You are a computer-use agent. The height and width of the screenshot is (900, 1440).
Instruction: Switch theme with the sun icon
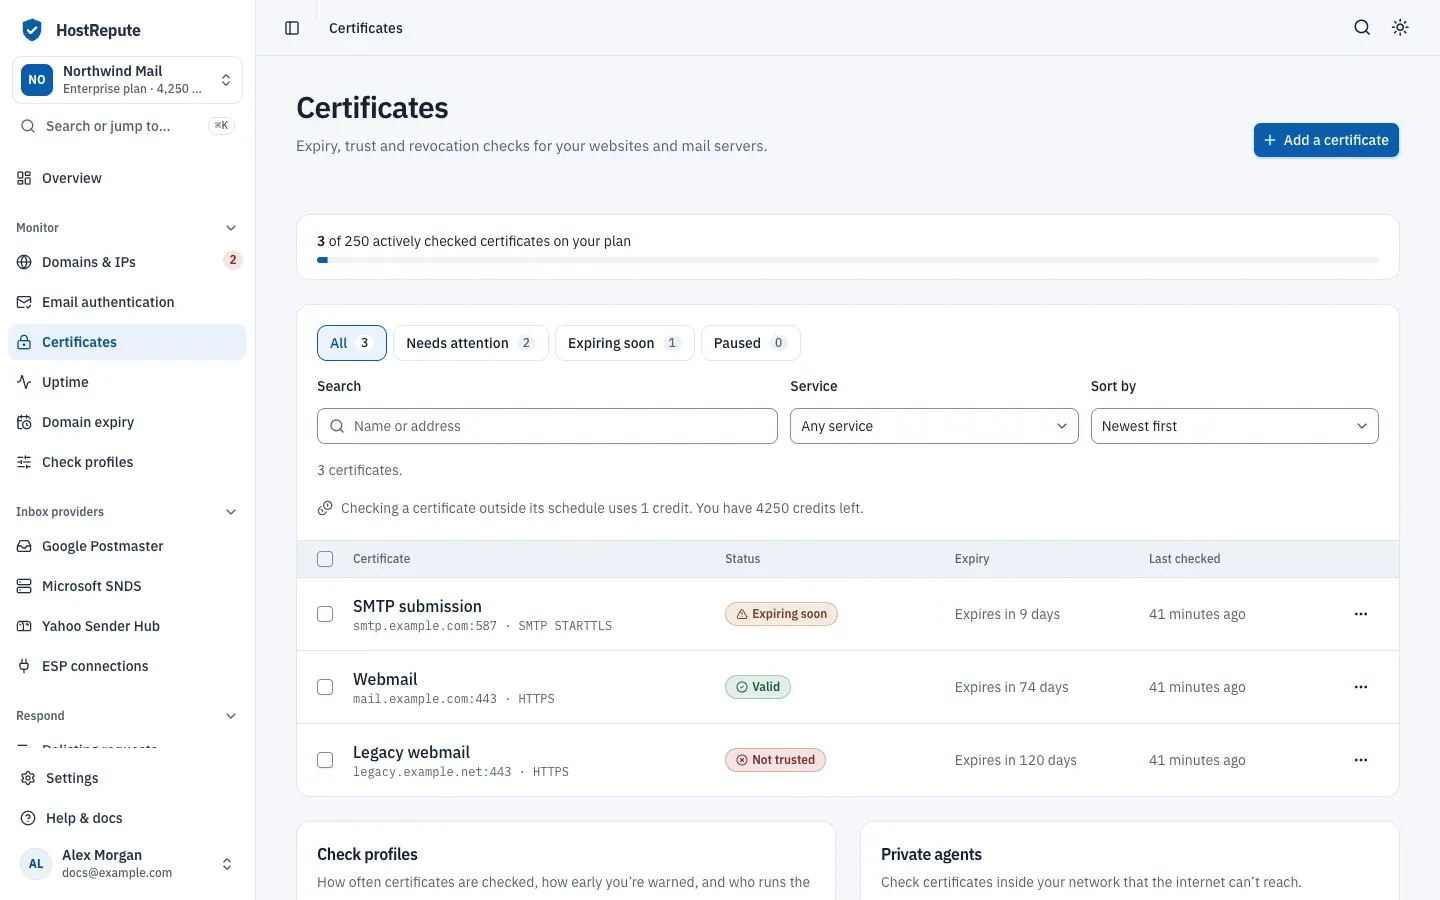coord(1400,28)
